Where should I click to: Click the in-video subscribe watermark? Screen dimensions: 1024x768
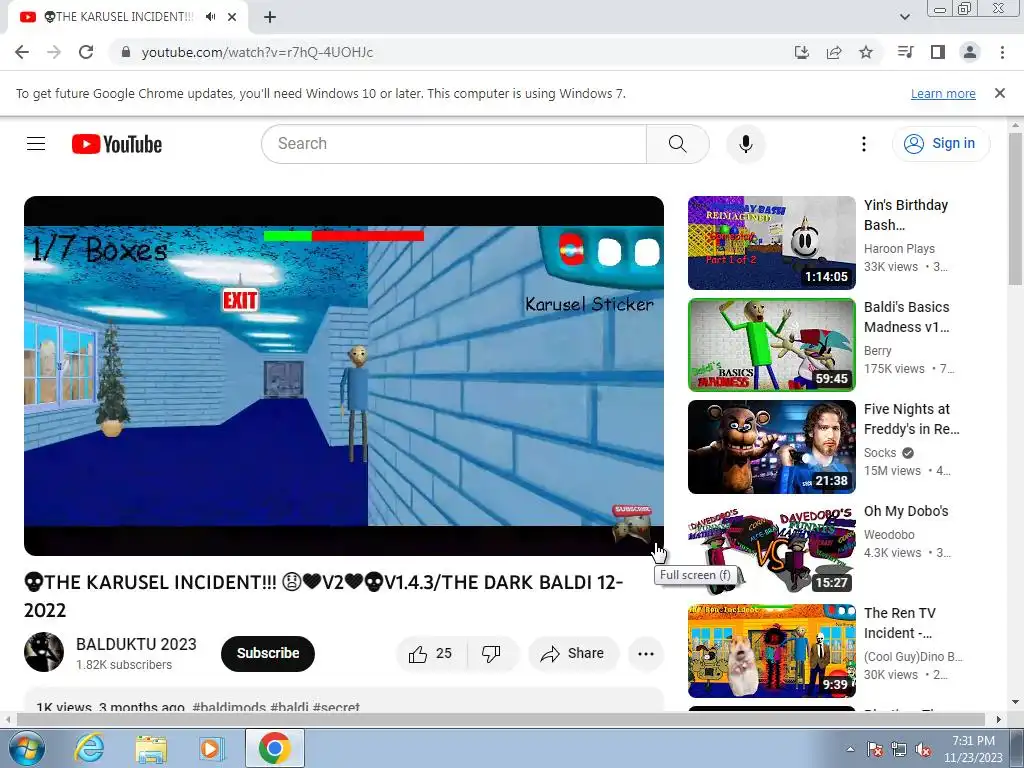click(x=632, y=523)
